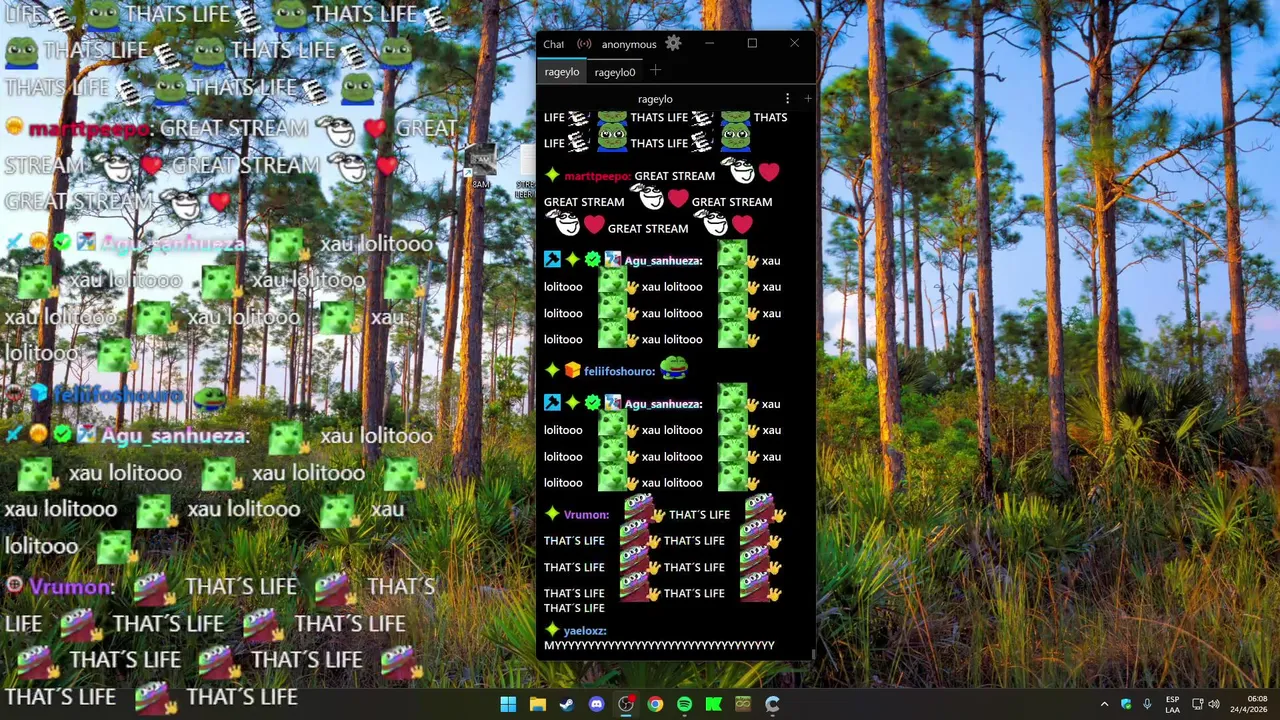Image resolution: width=1280 pixels, height=720 pixels.
Task: Open Discord from the taskbar
Action: pyautogui.click(x=596, y=704)
